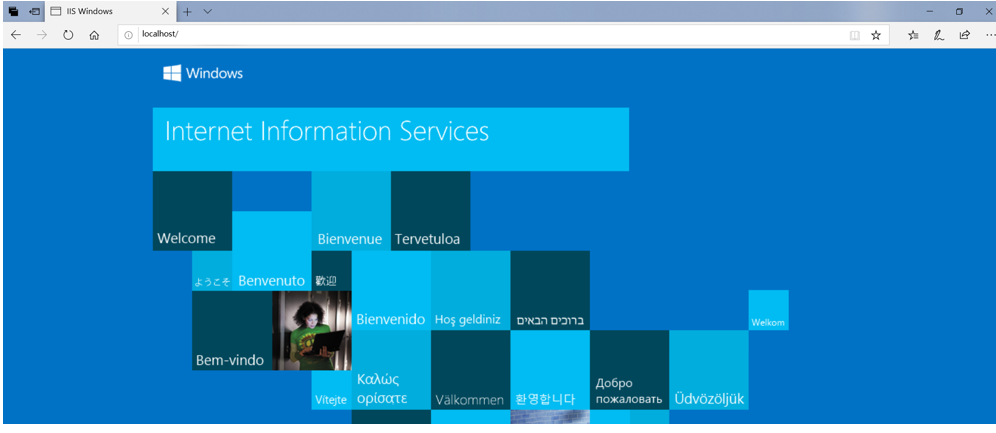Expand the tab preview chevron
Viewport: 996px width, 433px height.
point(207,11)
